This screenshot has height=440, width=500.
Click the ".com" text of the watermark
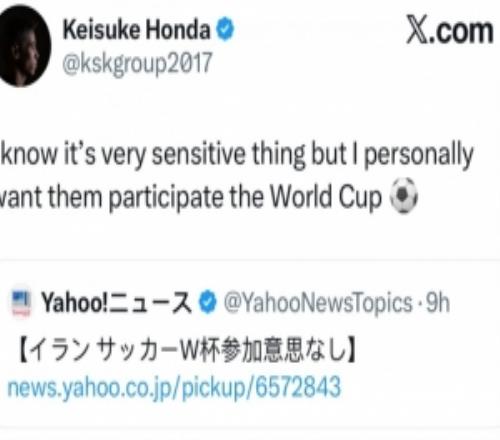(x=461, y=31)
